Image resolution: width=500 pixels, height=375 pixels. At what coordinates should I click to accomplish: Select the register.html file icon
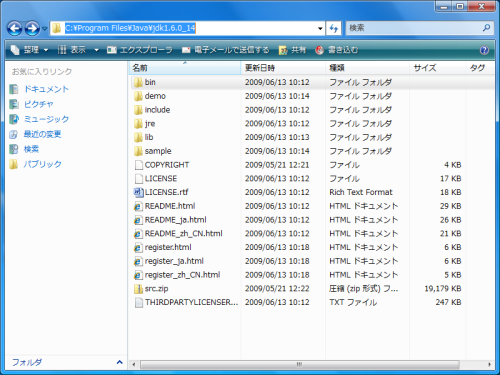pos(138,247)
